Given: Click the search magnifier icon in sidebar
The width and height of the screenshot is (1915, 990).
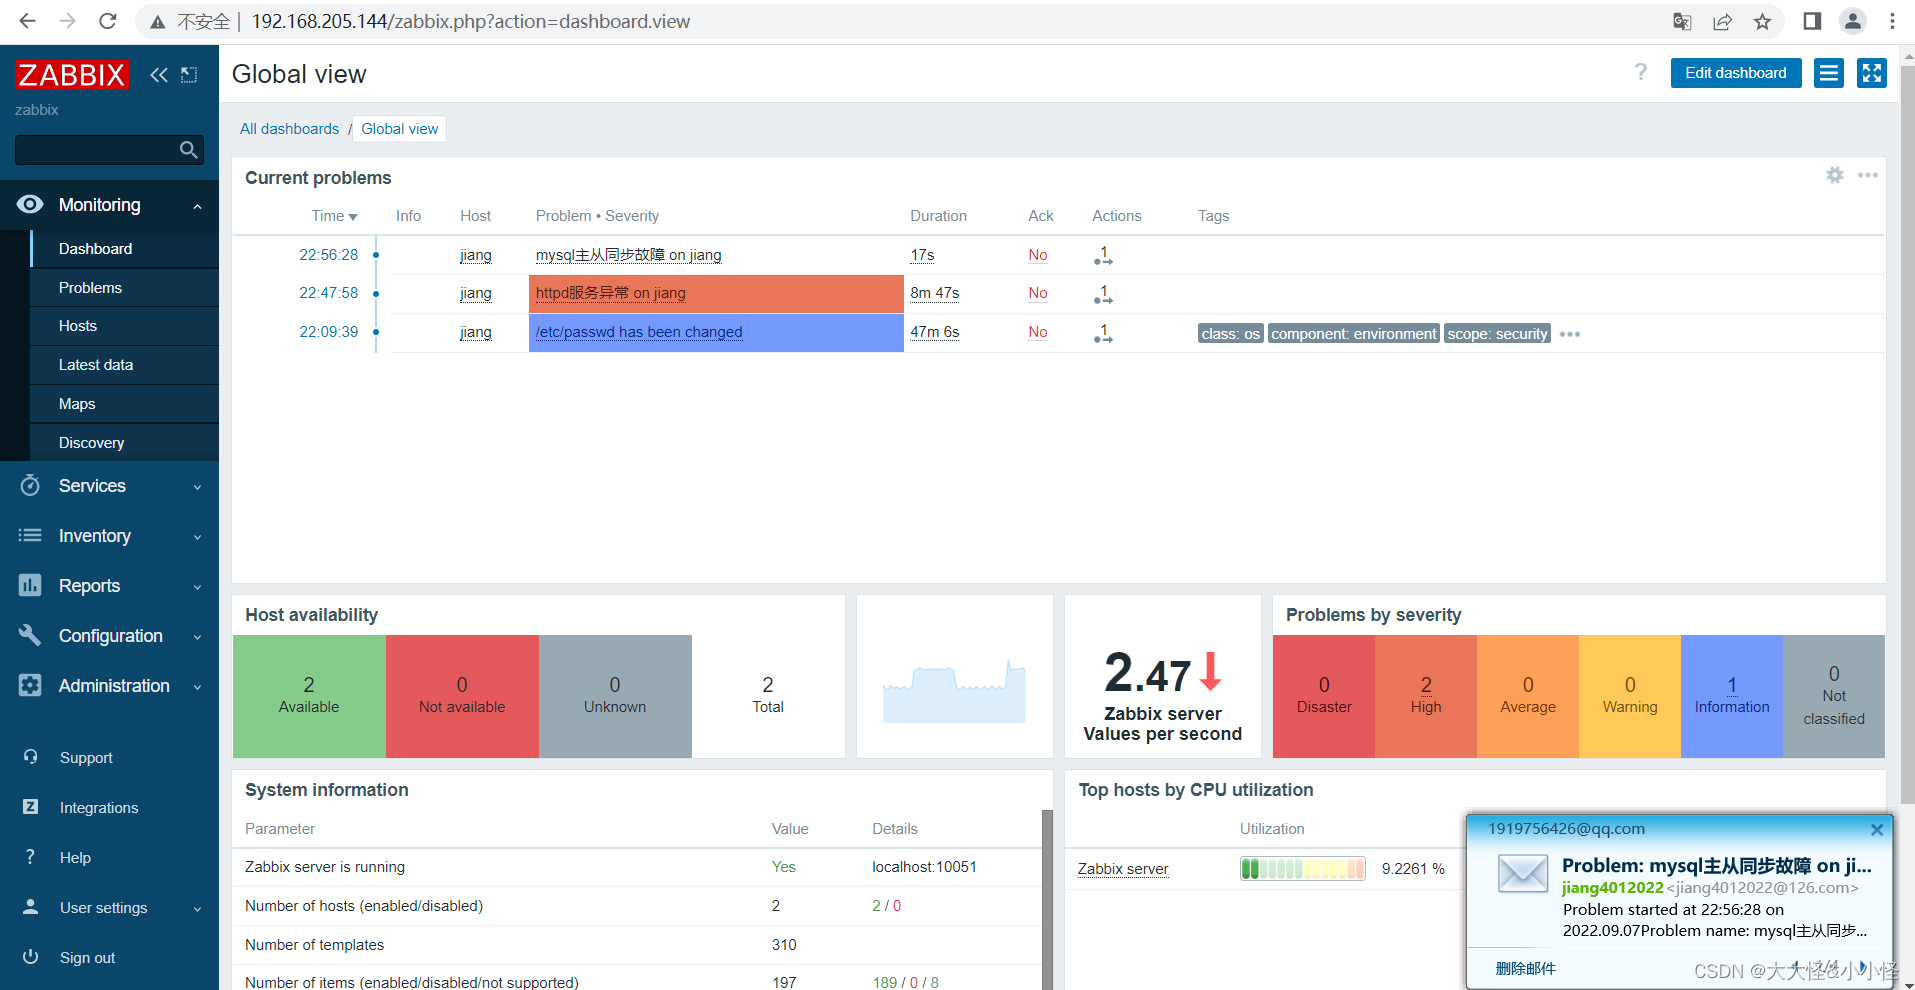Looking at the screenshot, I should pyautogui.click(x=188, y=150).
